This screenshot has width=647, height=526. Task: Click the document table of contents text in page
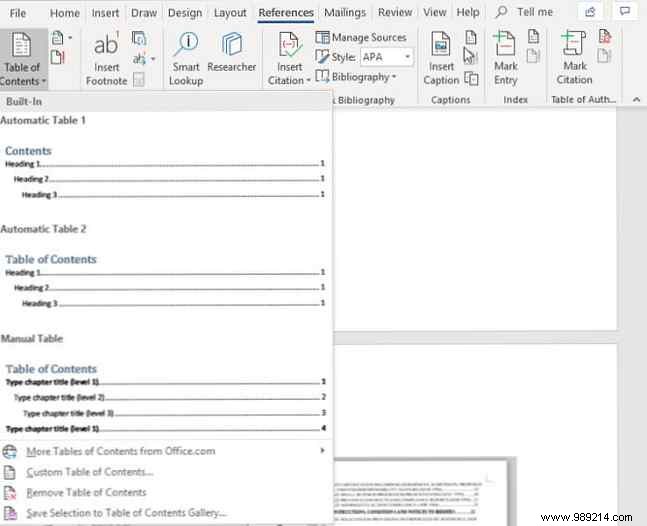pyautogui.click(x=407, y=501)
